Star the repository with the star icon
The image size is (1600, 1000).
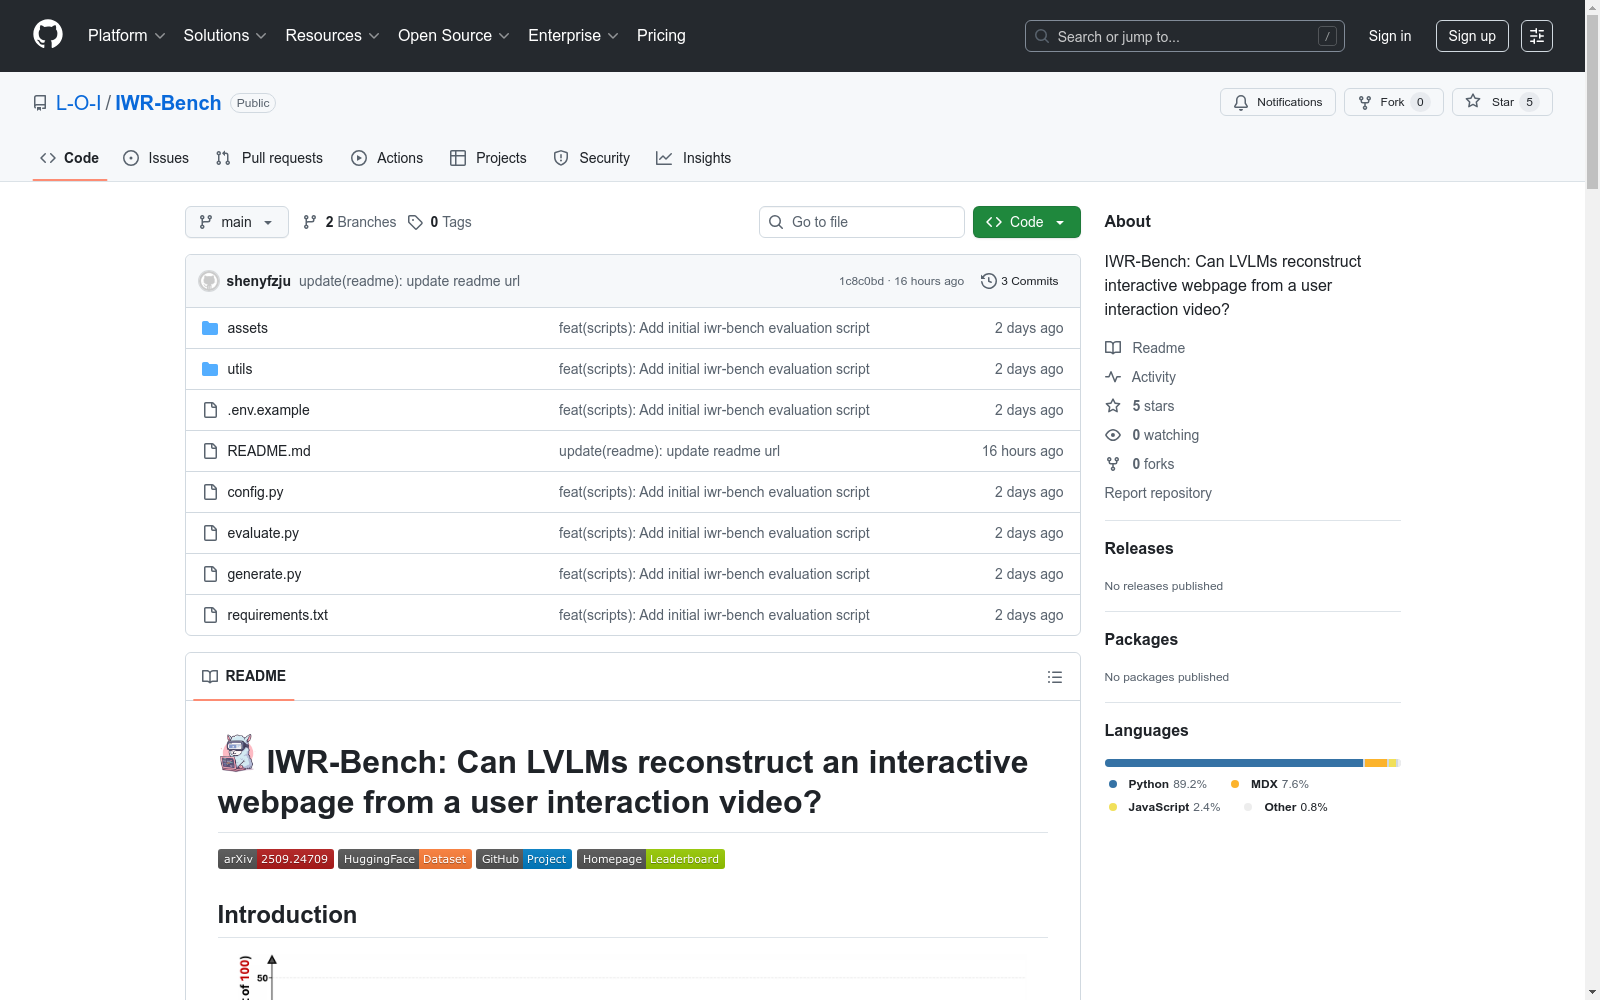(x=1473, y=101)
